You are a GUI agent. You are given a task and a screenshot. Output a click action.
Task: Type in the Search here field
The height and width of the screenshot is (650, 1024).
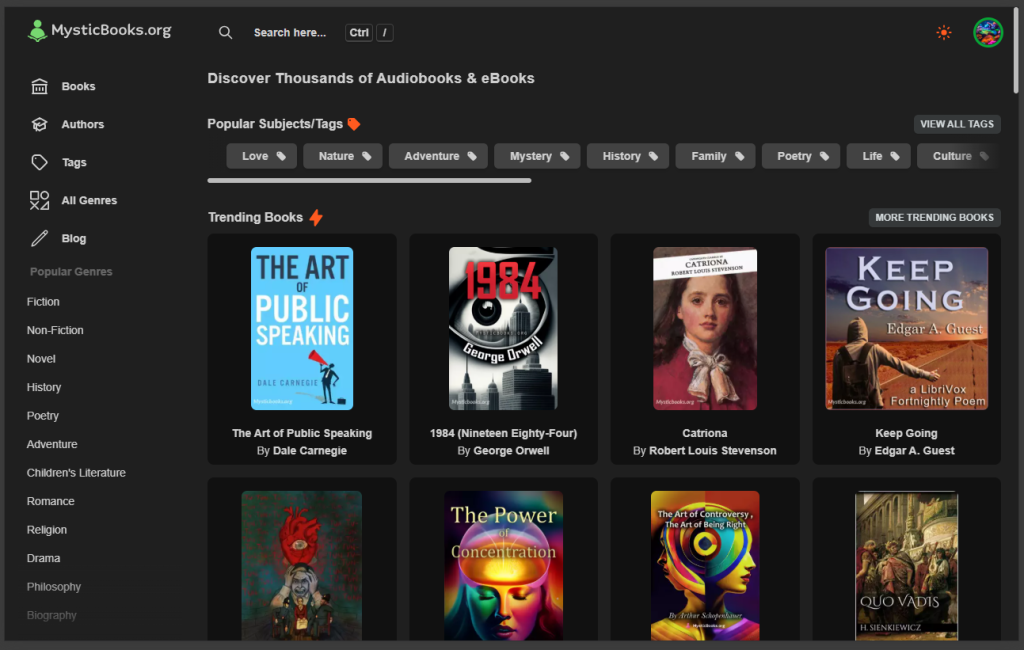[290, 33]
